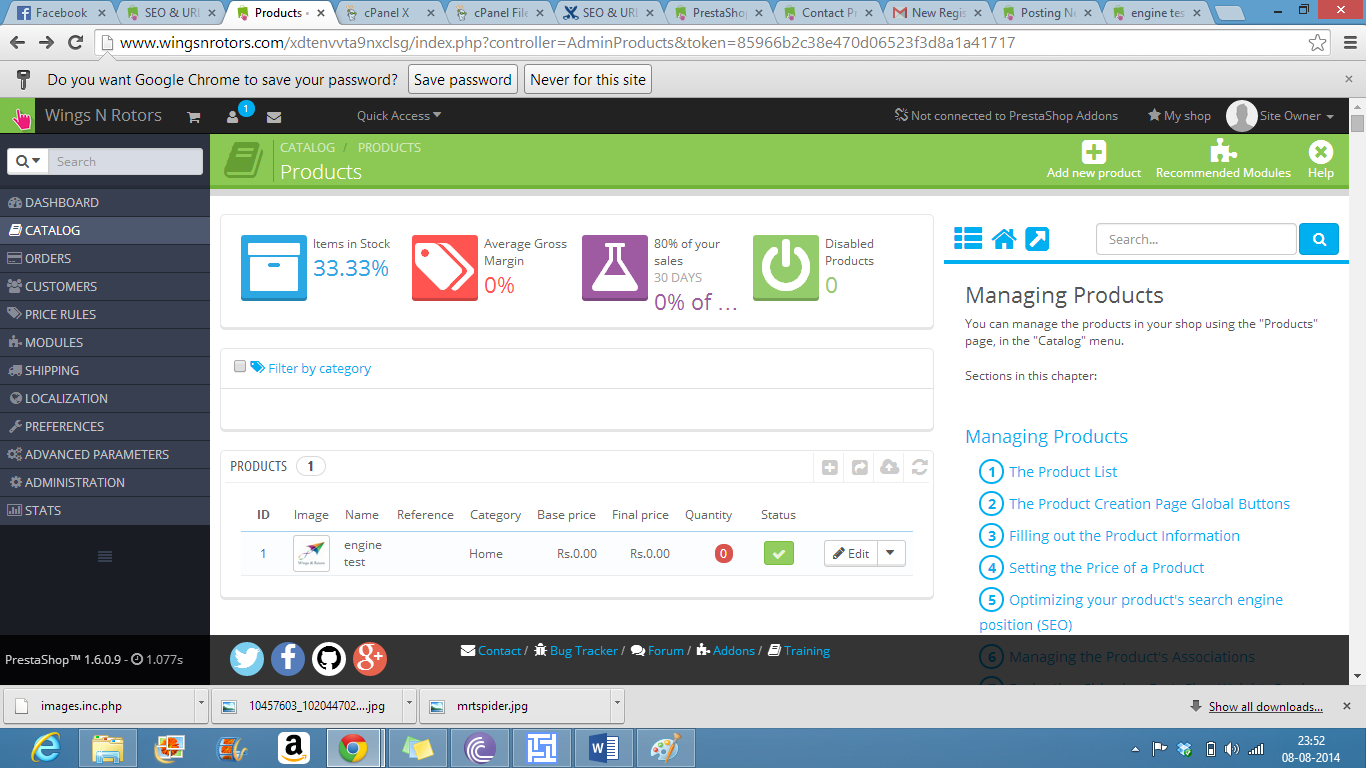Open Setting the Price of a Product link
The image size is (1366, 768).
(1106, 568)
